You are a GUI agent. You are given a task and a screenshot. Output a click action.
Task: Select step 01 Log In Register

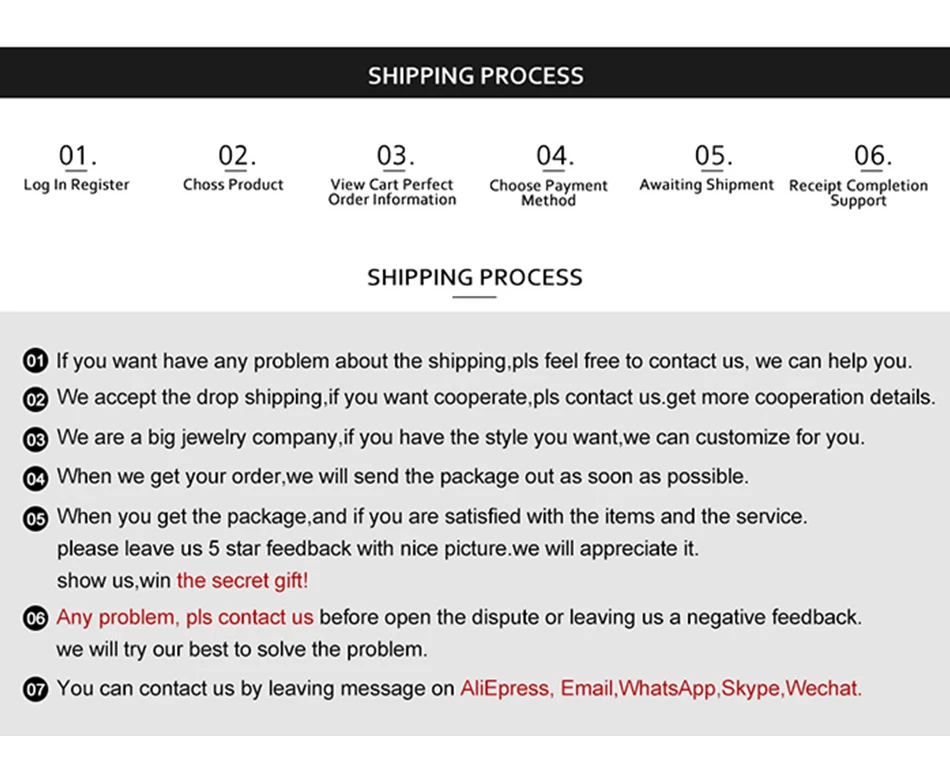(x=76, y=168)
